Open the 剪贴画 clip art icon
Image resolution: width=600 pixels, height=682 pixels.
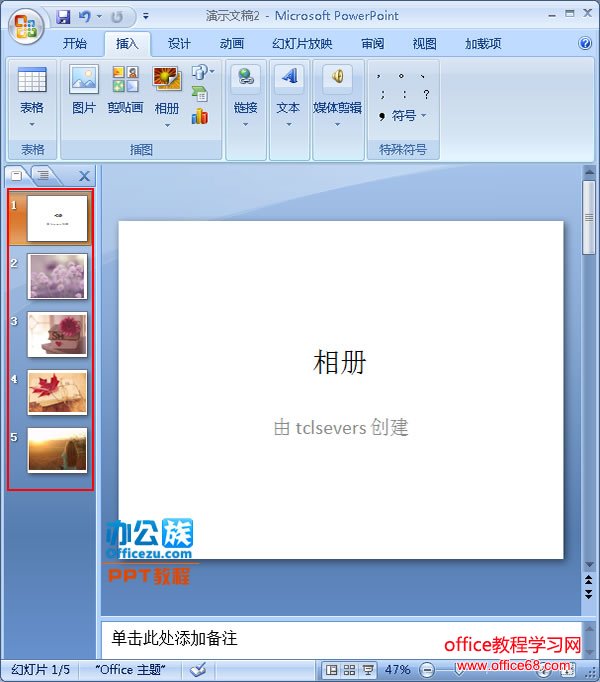tap(125, 80)
